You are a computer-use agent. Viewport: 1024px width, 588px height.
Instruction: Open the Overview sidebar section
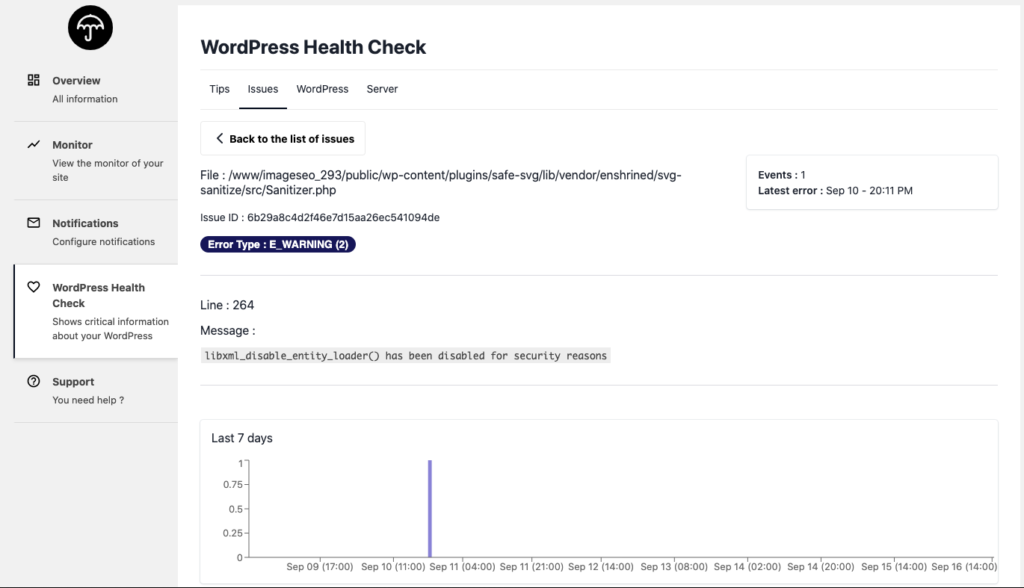pos(95,89)
